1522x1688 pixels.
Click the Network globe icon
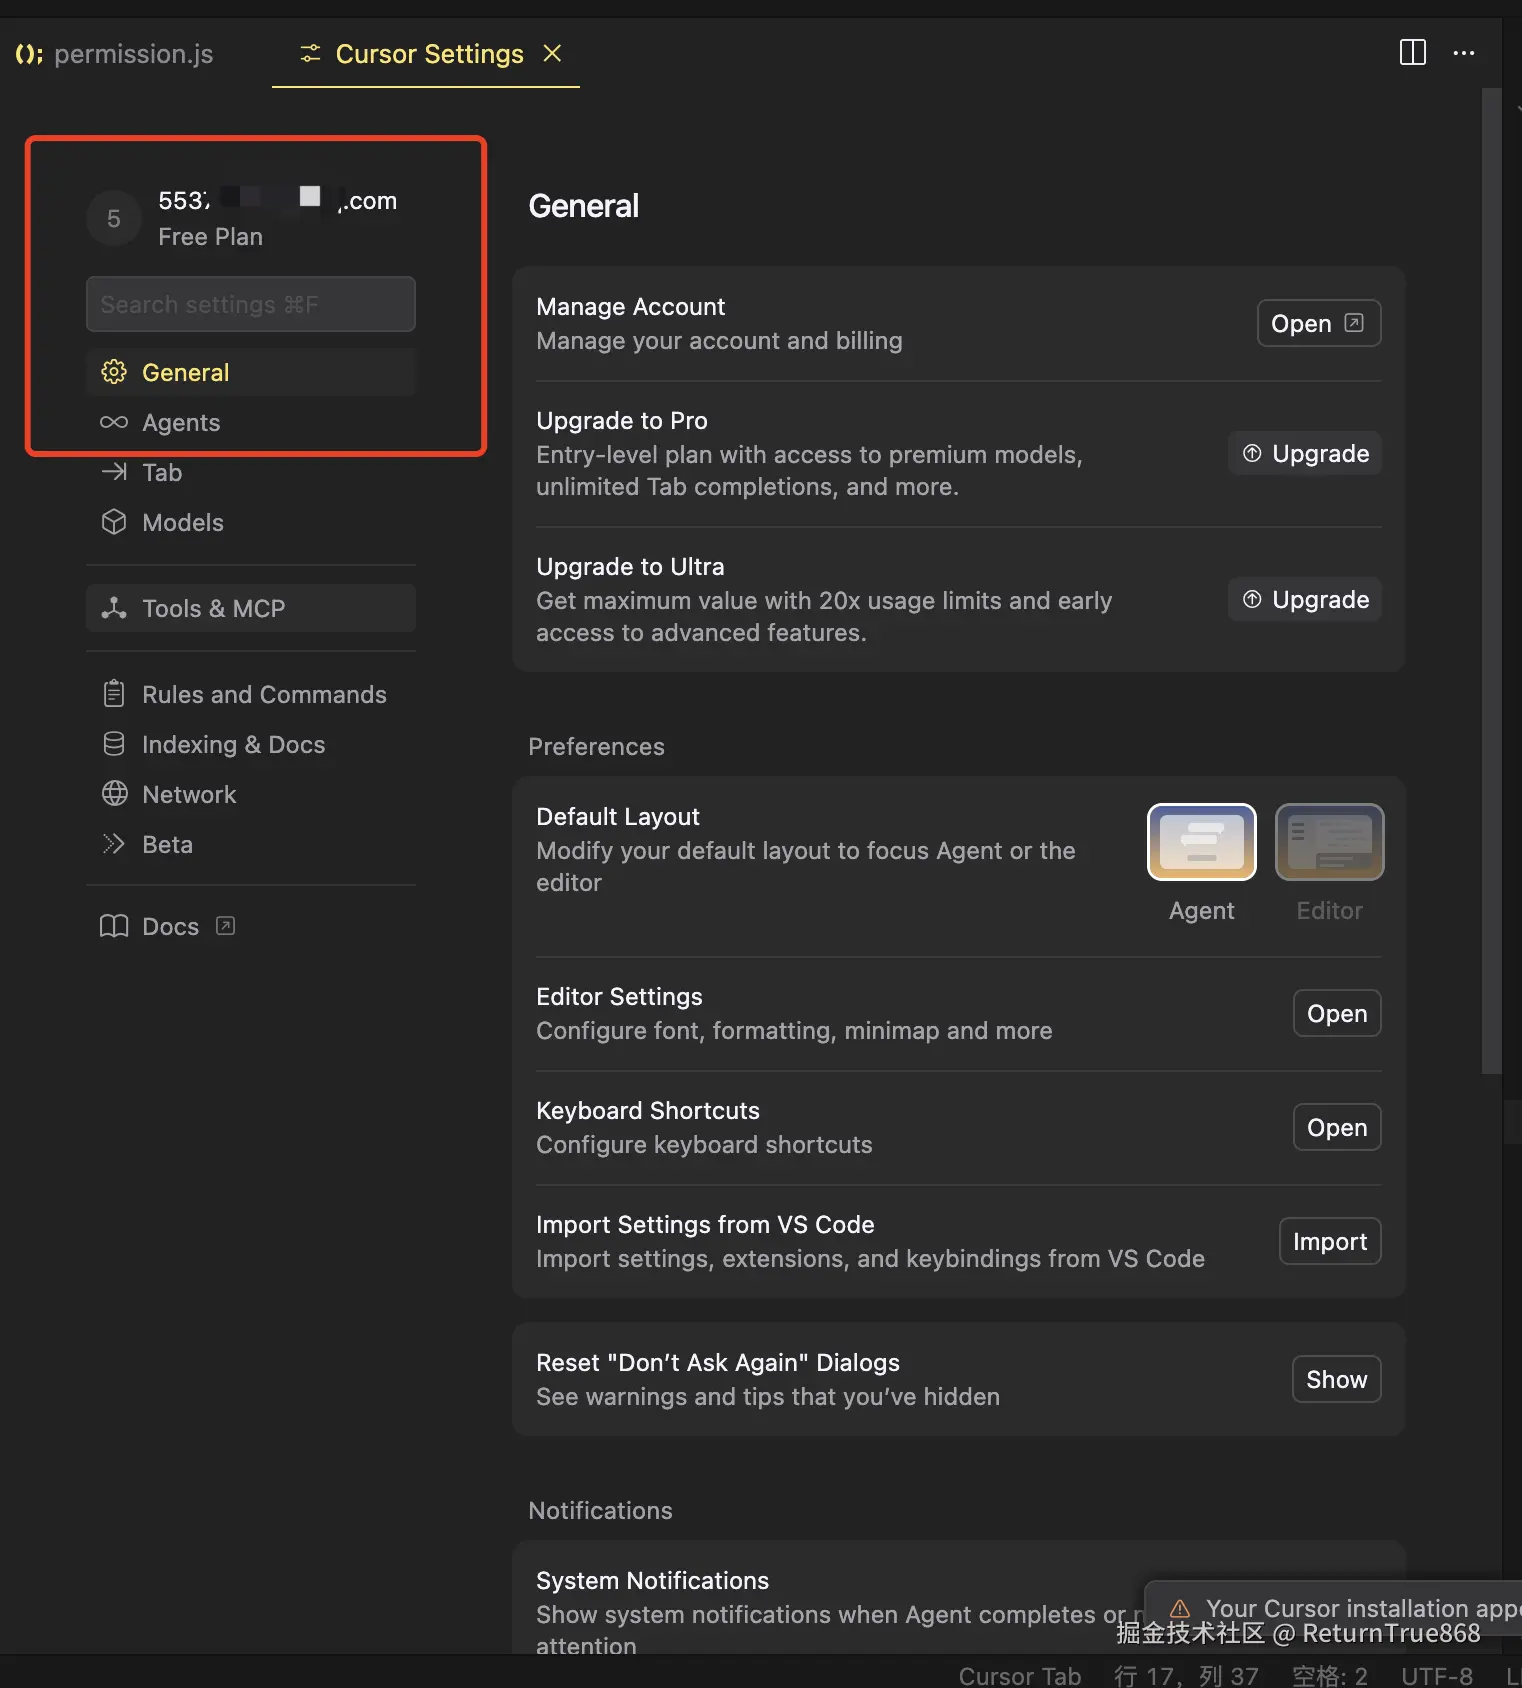click(114, 794)
